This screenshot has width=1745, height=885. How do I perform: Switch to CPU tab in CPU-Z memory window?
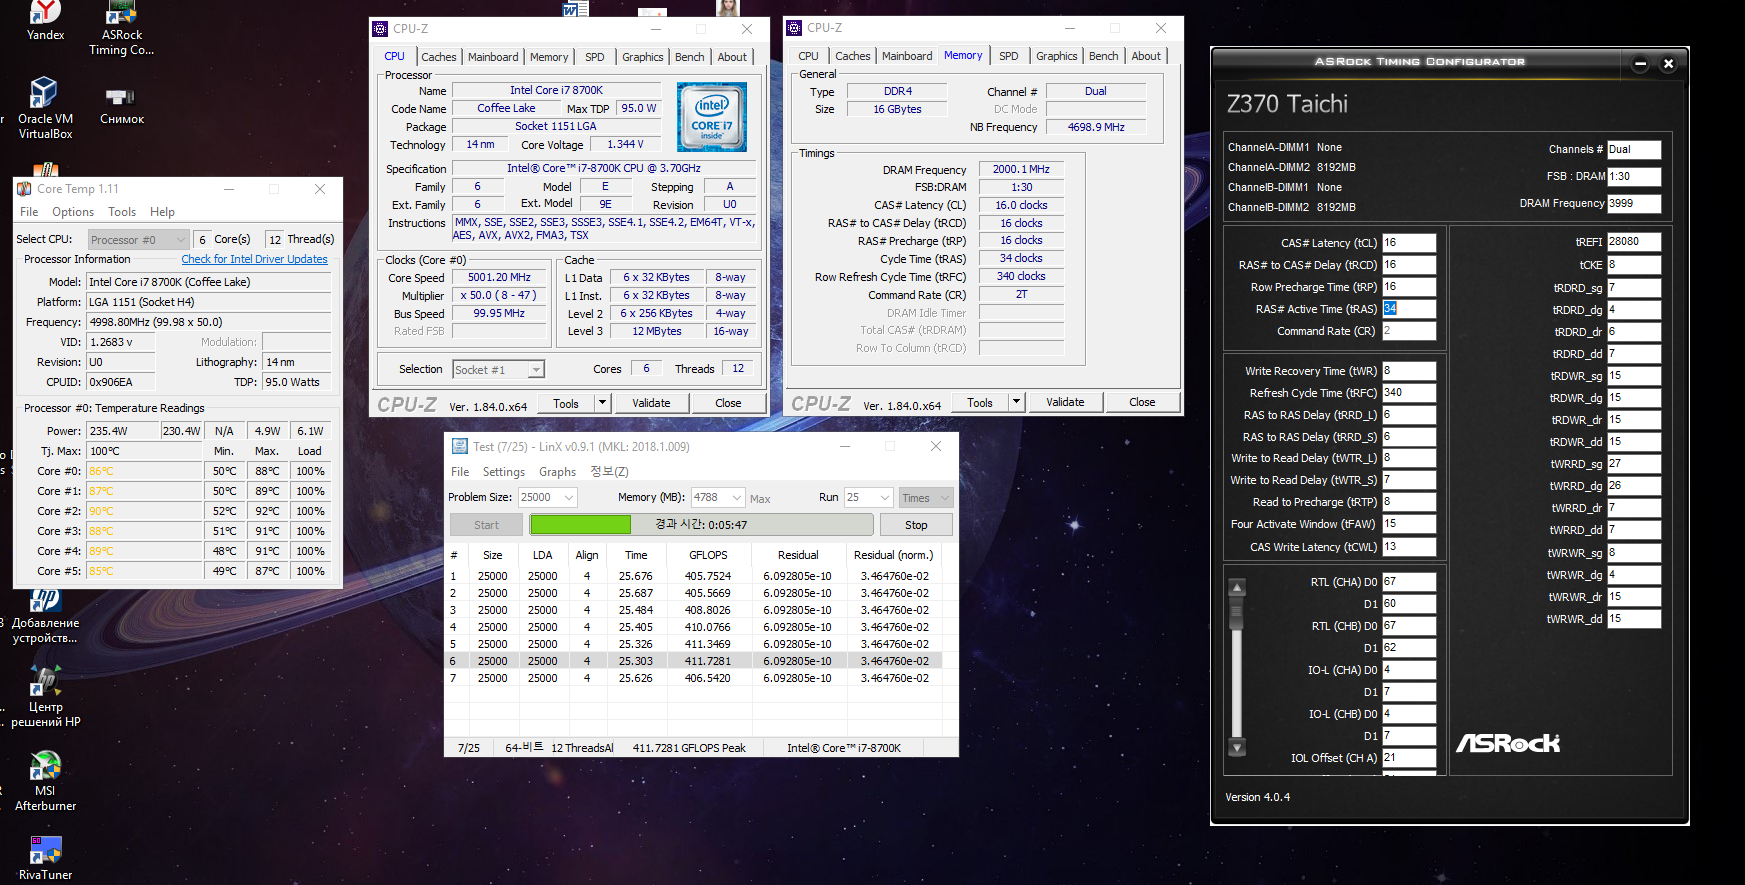click(808, 56)
